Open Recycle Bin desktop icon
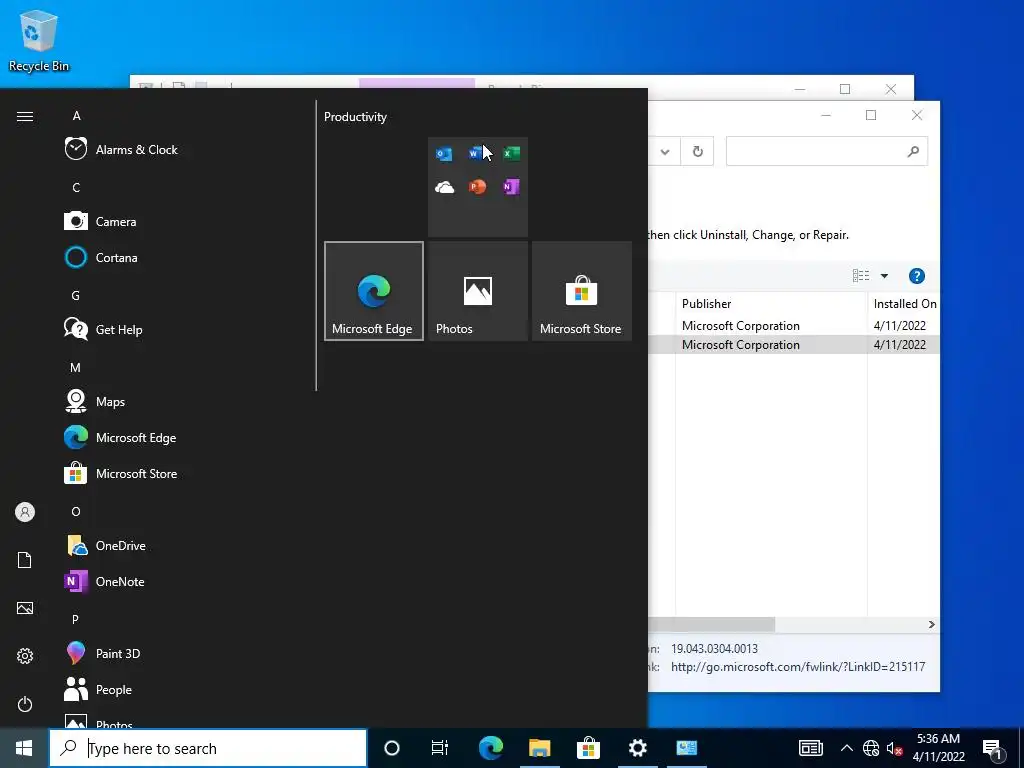The image size is (1024, 768). pos(39,40)
